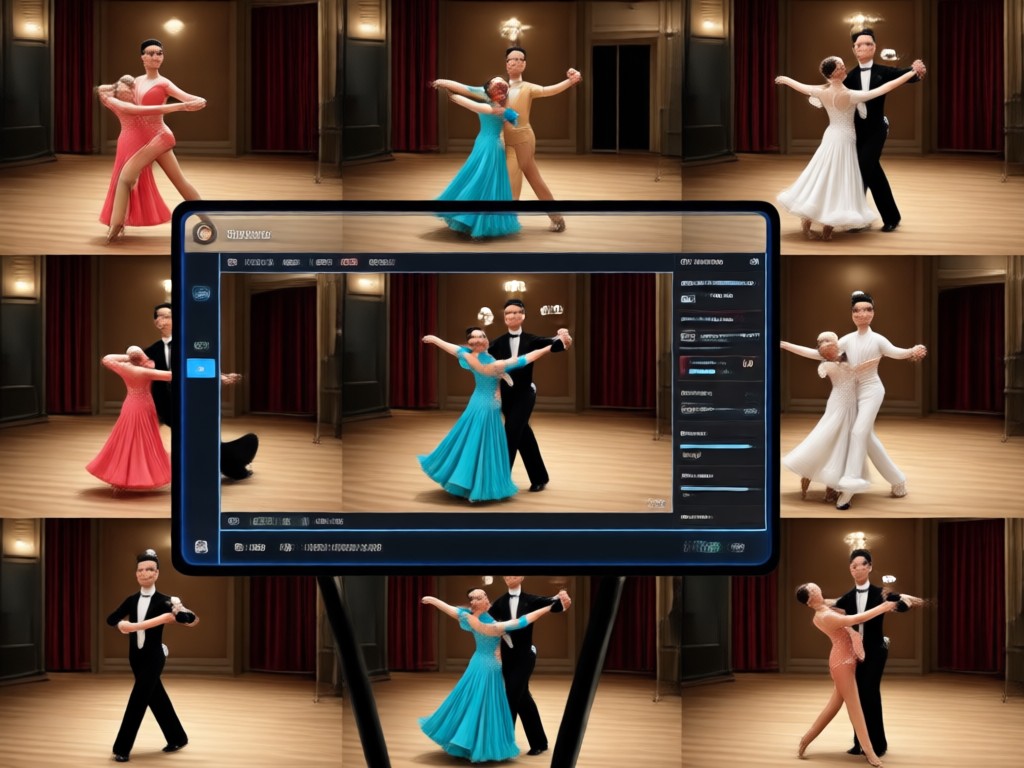The height and width of the screenshot is (768, 1024).
Task: Select the red highlighted row in right panel
Action: click(x=718, y=366)
